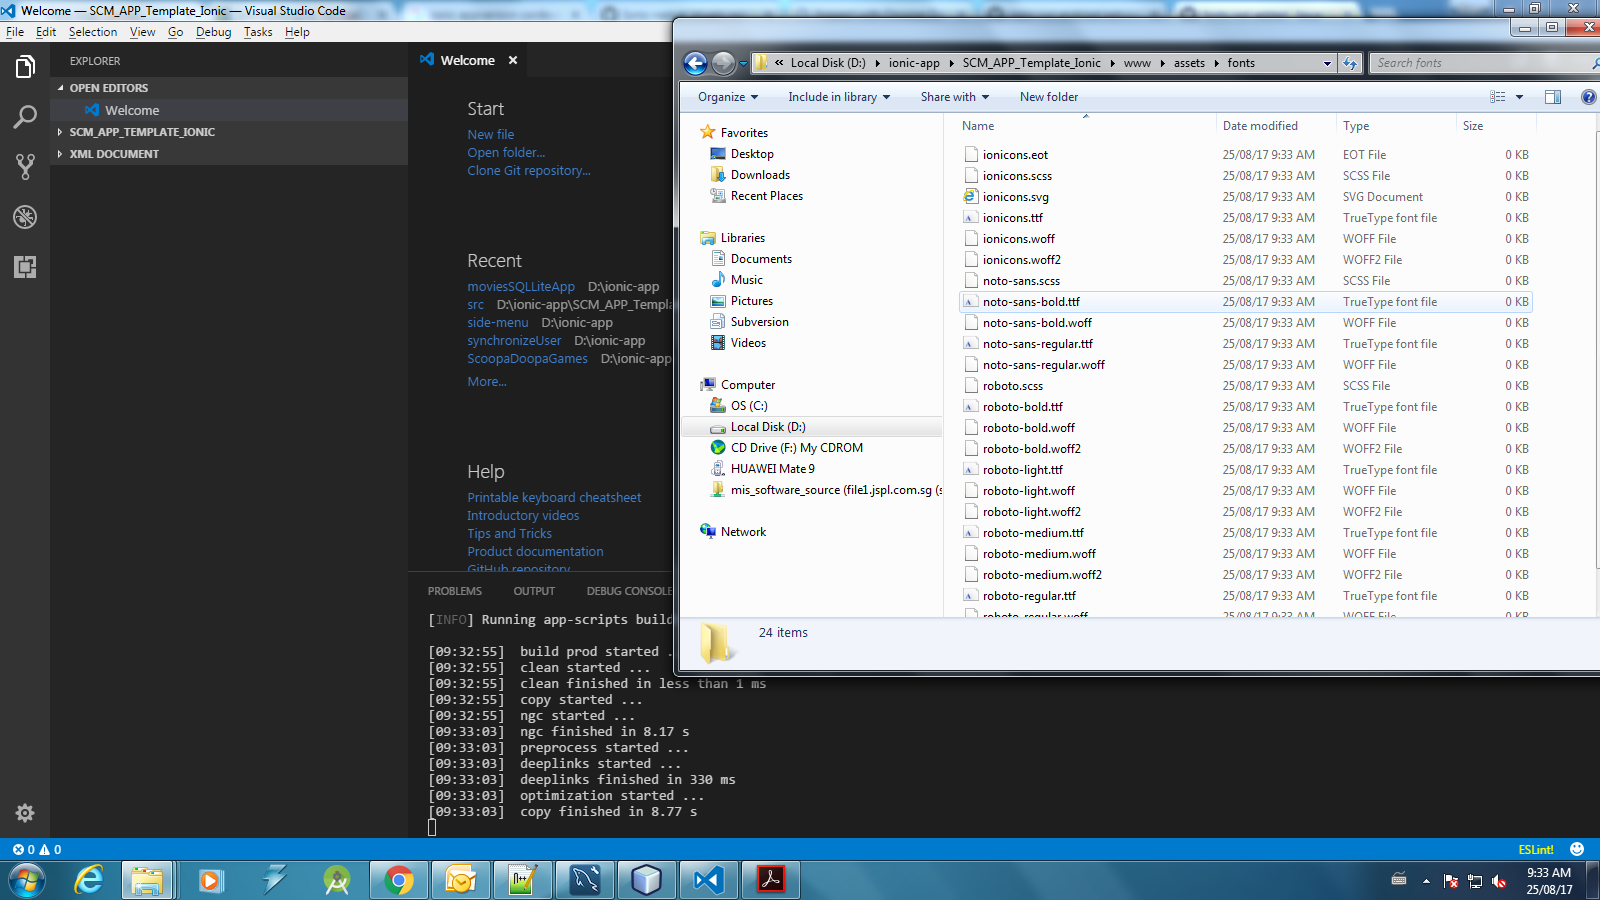Click the errors and warnings status bar indicator
This screenshot has width=1600, height=900.
pos(37,849)
